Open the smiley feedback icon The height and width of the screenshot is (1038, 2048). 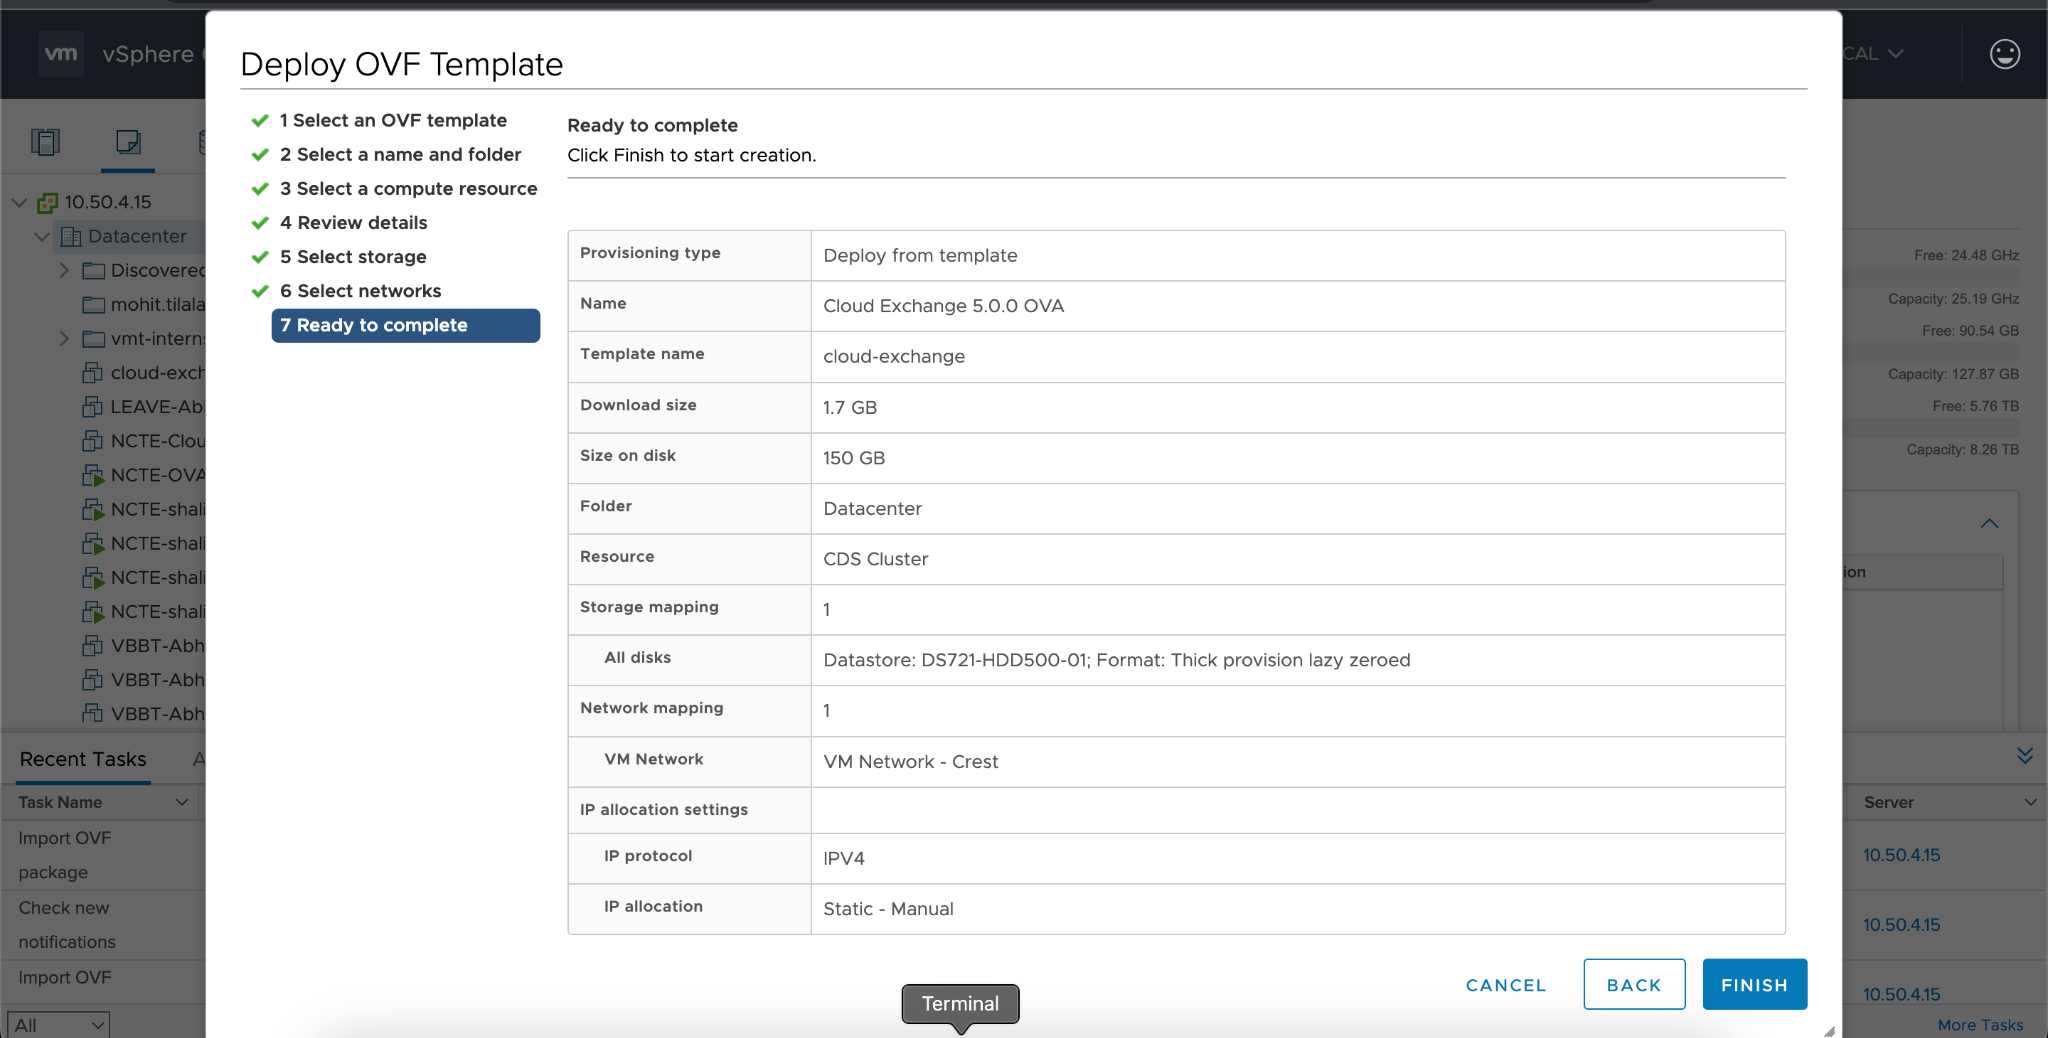click(2005, 54)
